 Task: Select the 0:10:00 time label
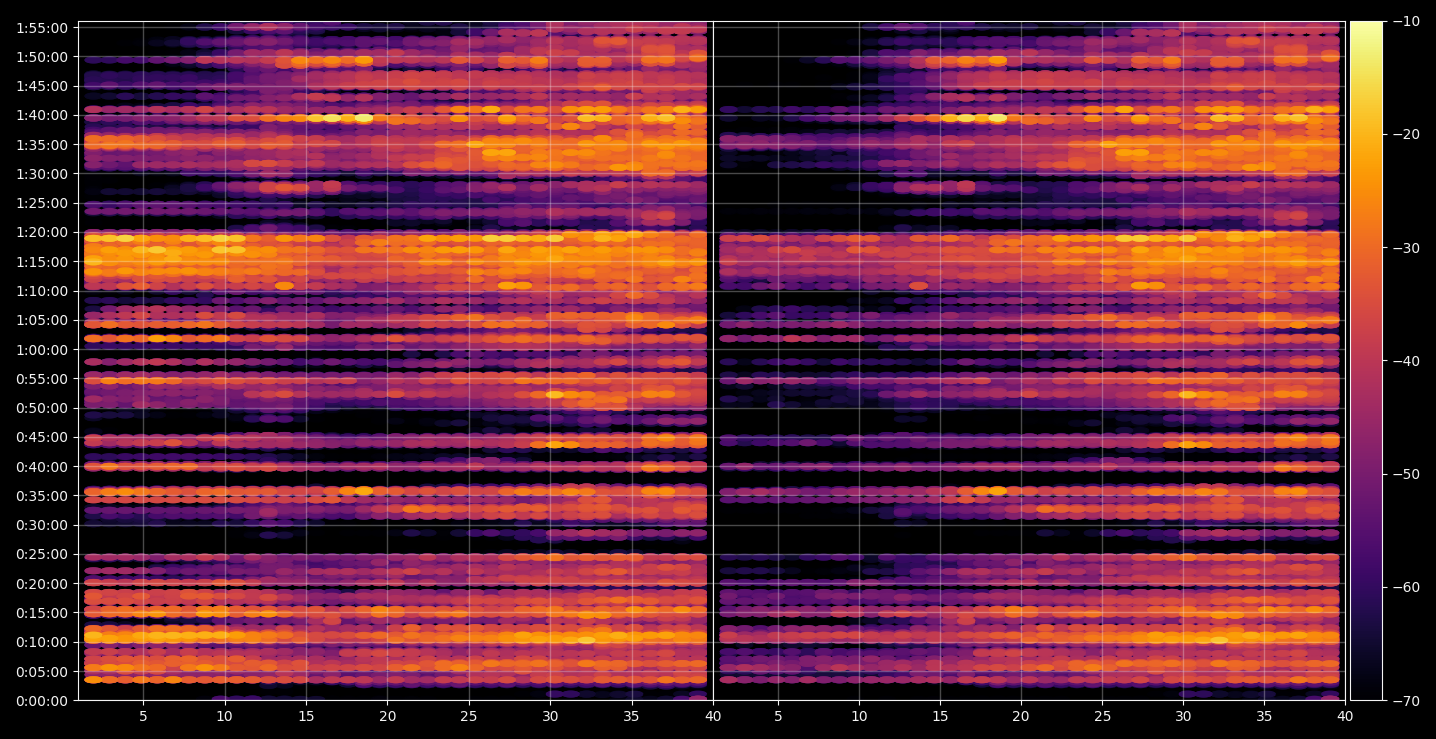click(x=42, y=642)
